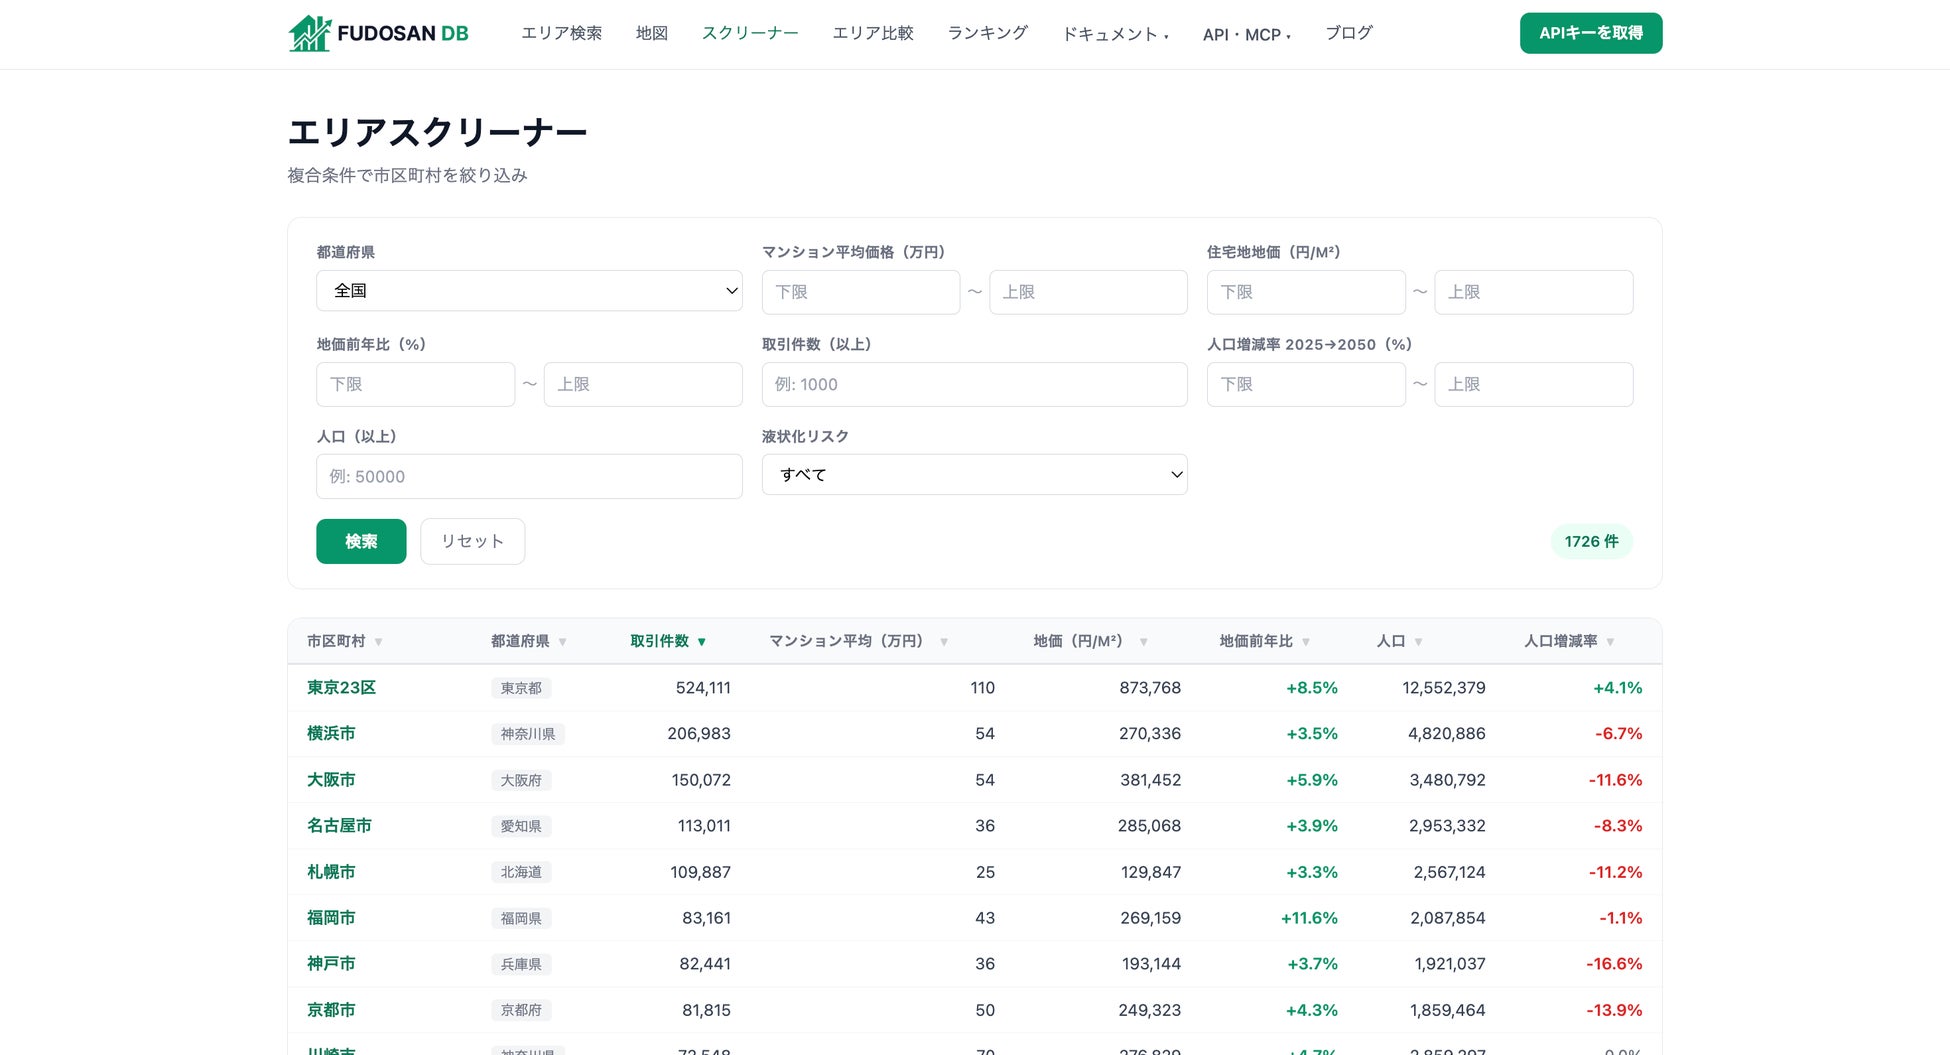Open the 東京23区 area link
1950x1055 pixels.
tap(341, 688)
